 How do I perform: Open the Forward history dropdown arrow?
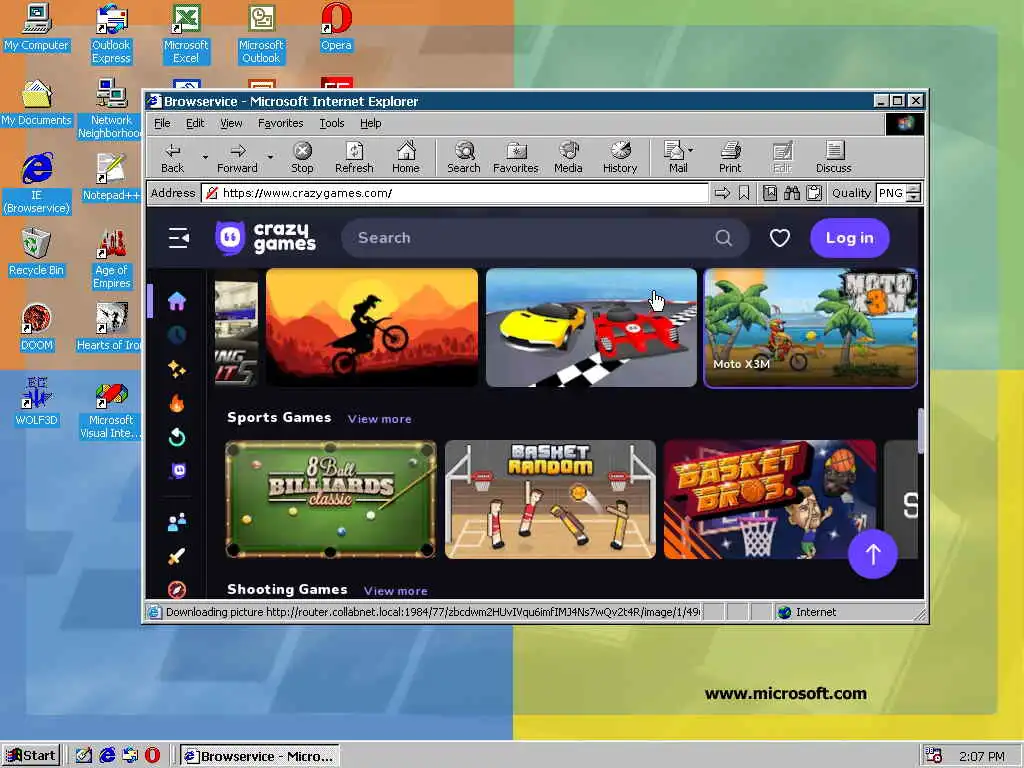click(270, 157)
